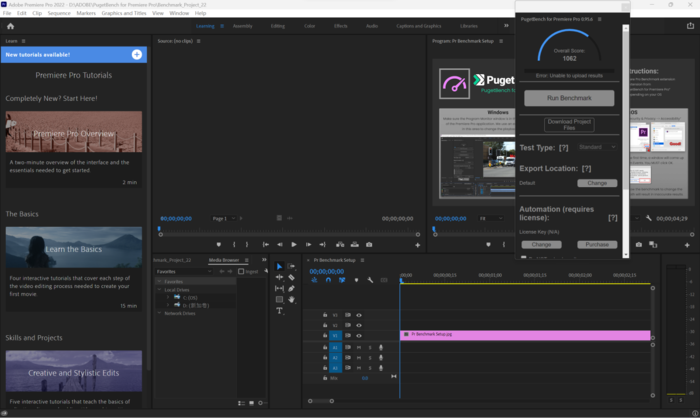Open Graphics and Titles menu
Image resolution: width=700 pixels, height=418 pixels.
pyautogui.click(x=124, y=13)
